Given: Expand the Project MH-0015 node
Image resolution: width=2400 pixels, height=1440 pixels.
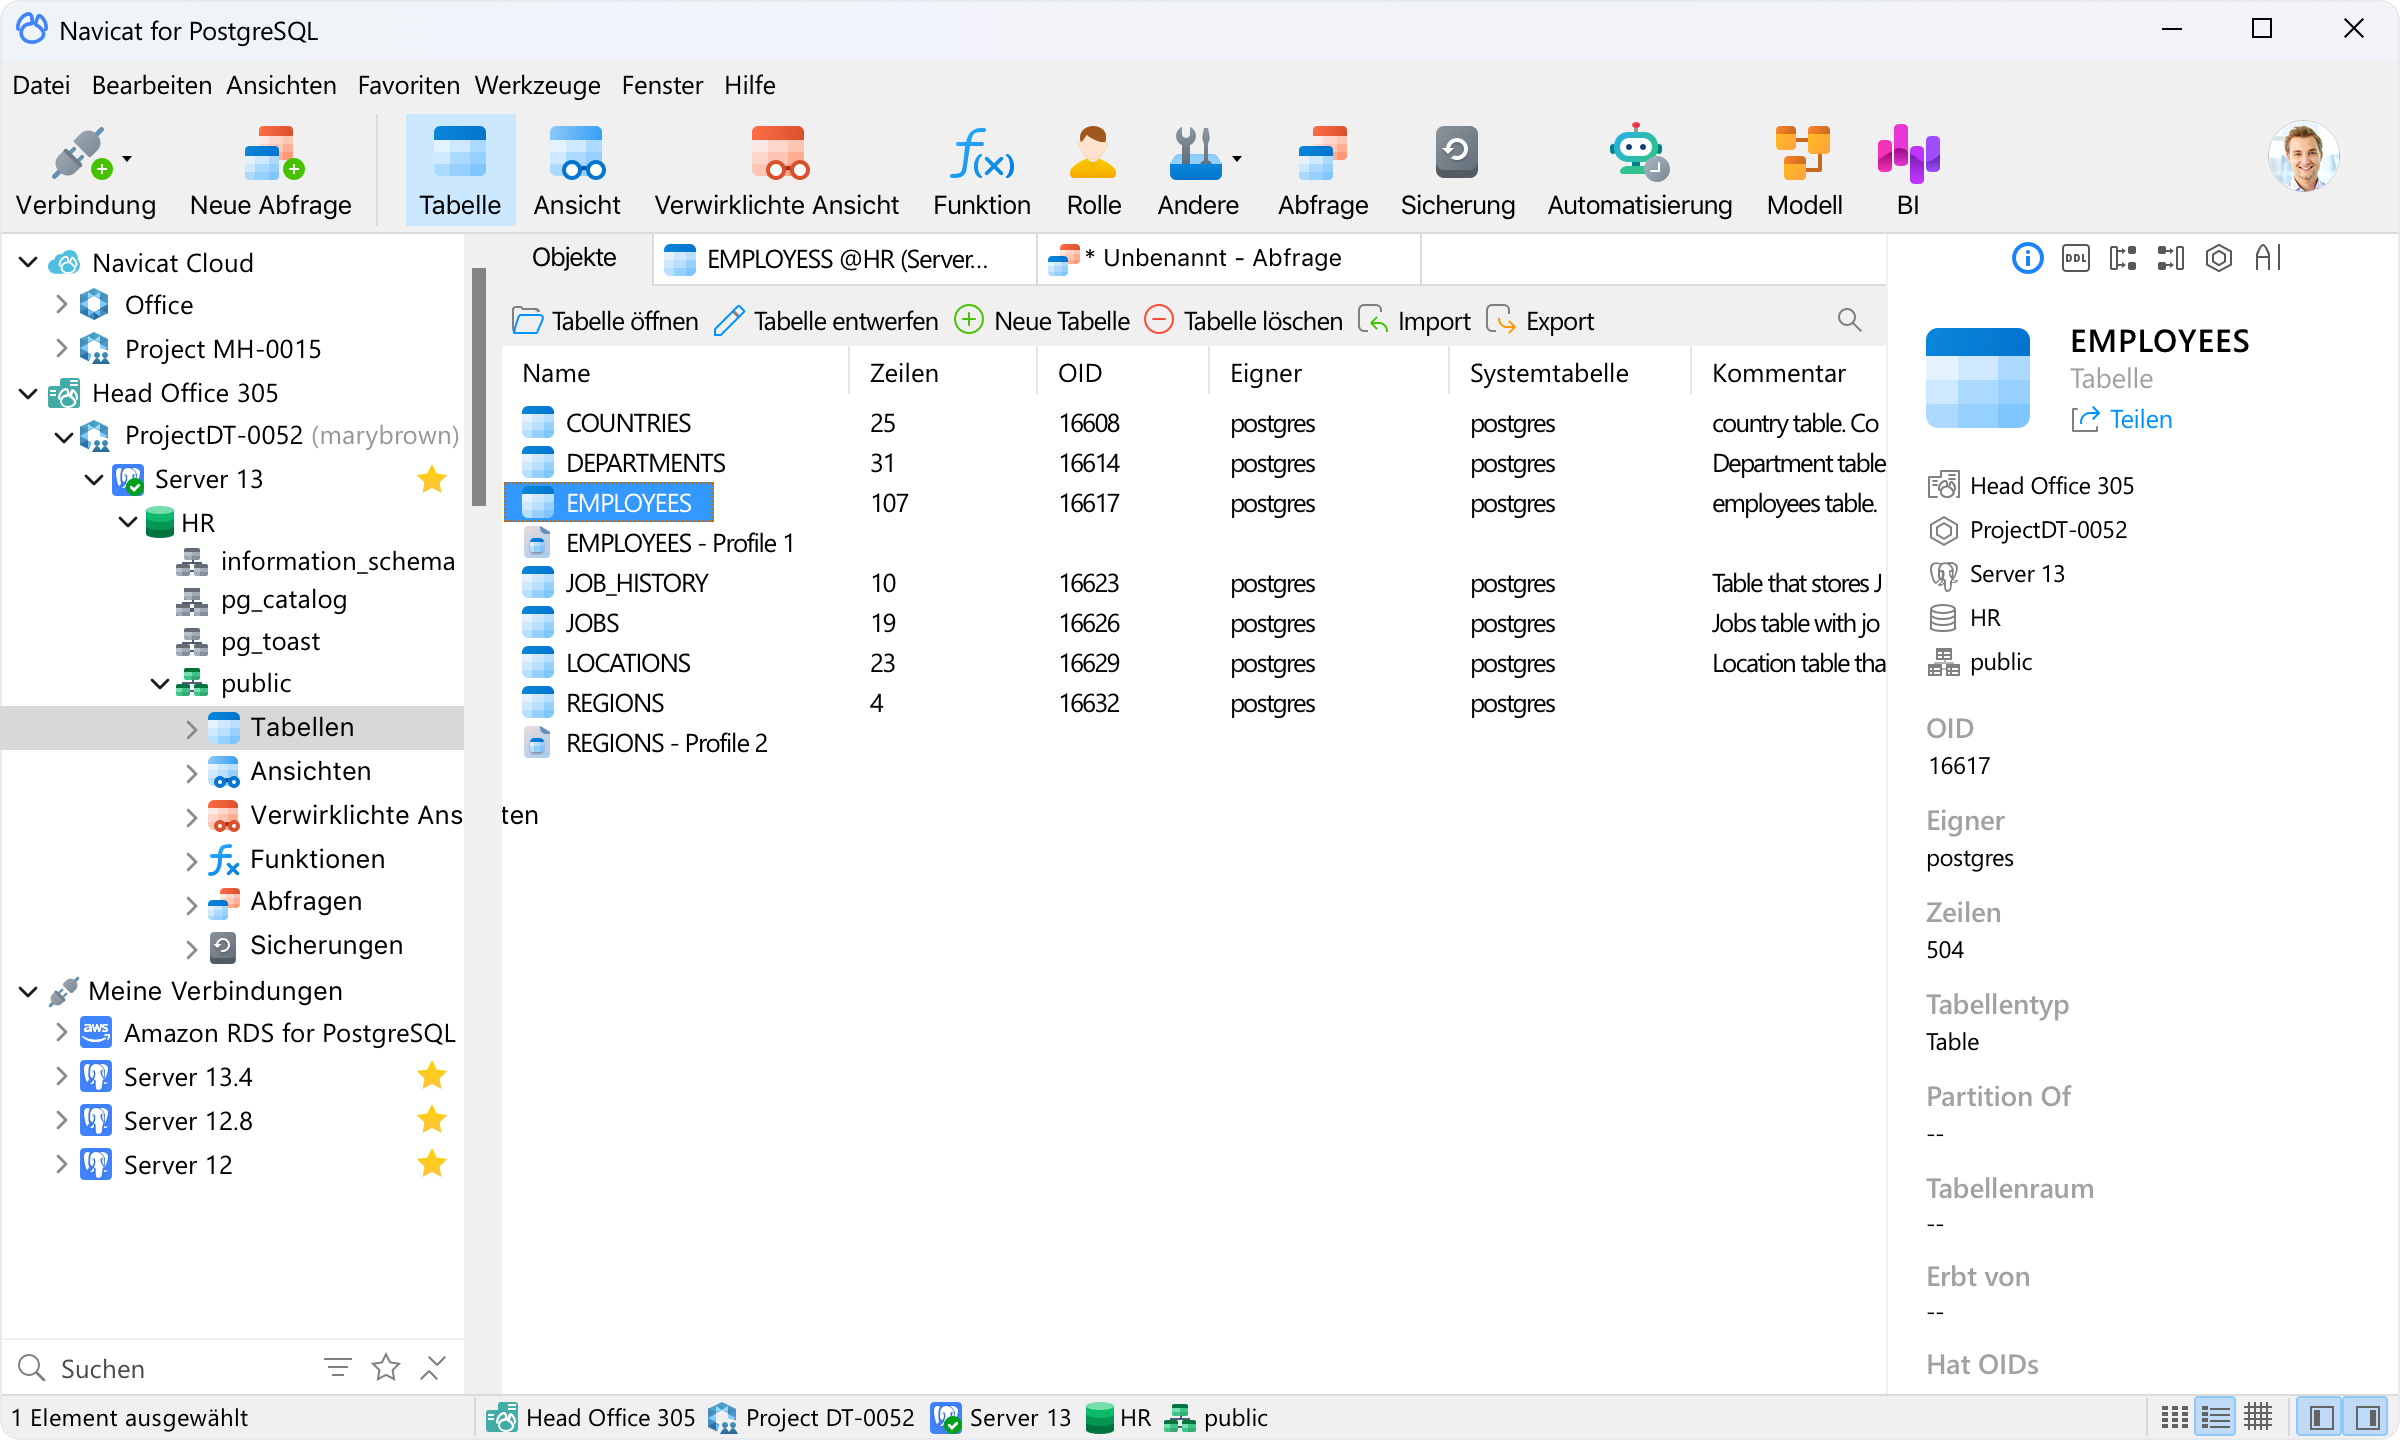Looking at the screenshot, I should click(61, 348).
